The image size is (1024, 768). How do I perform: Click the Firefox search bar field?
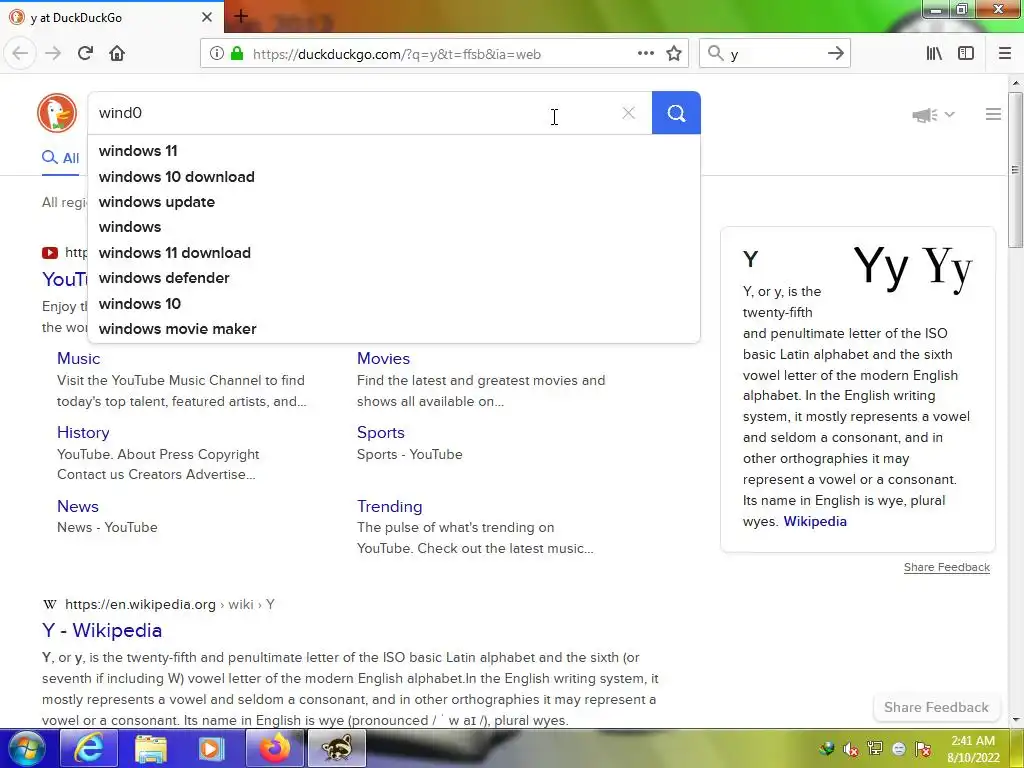775,54
